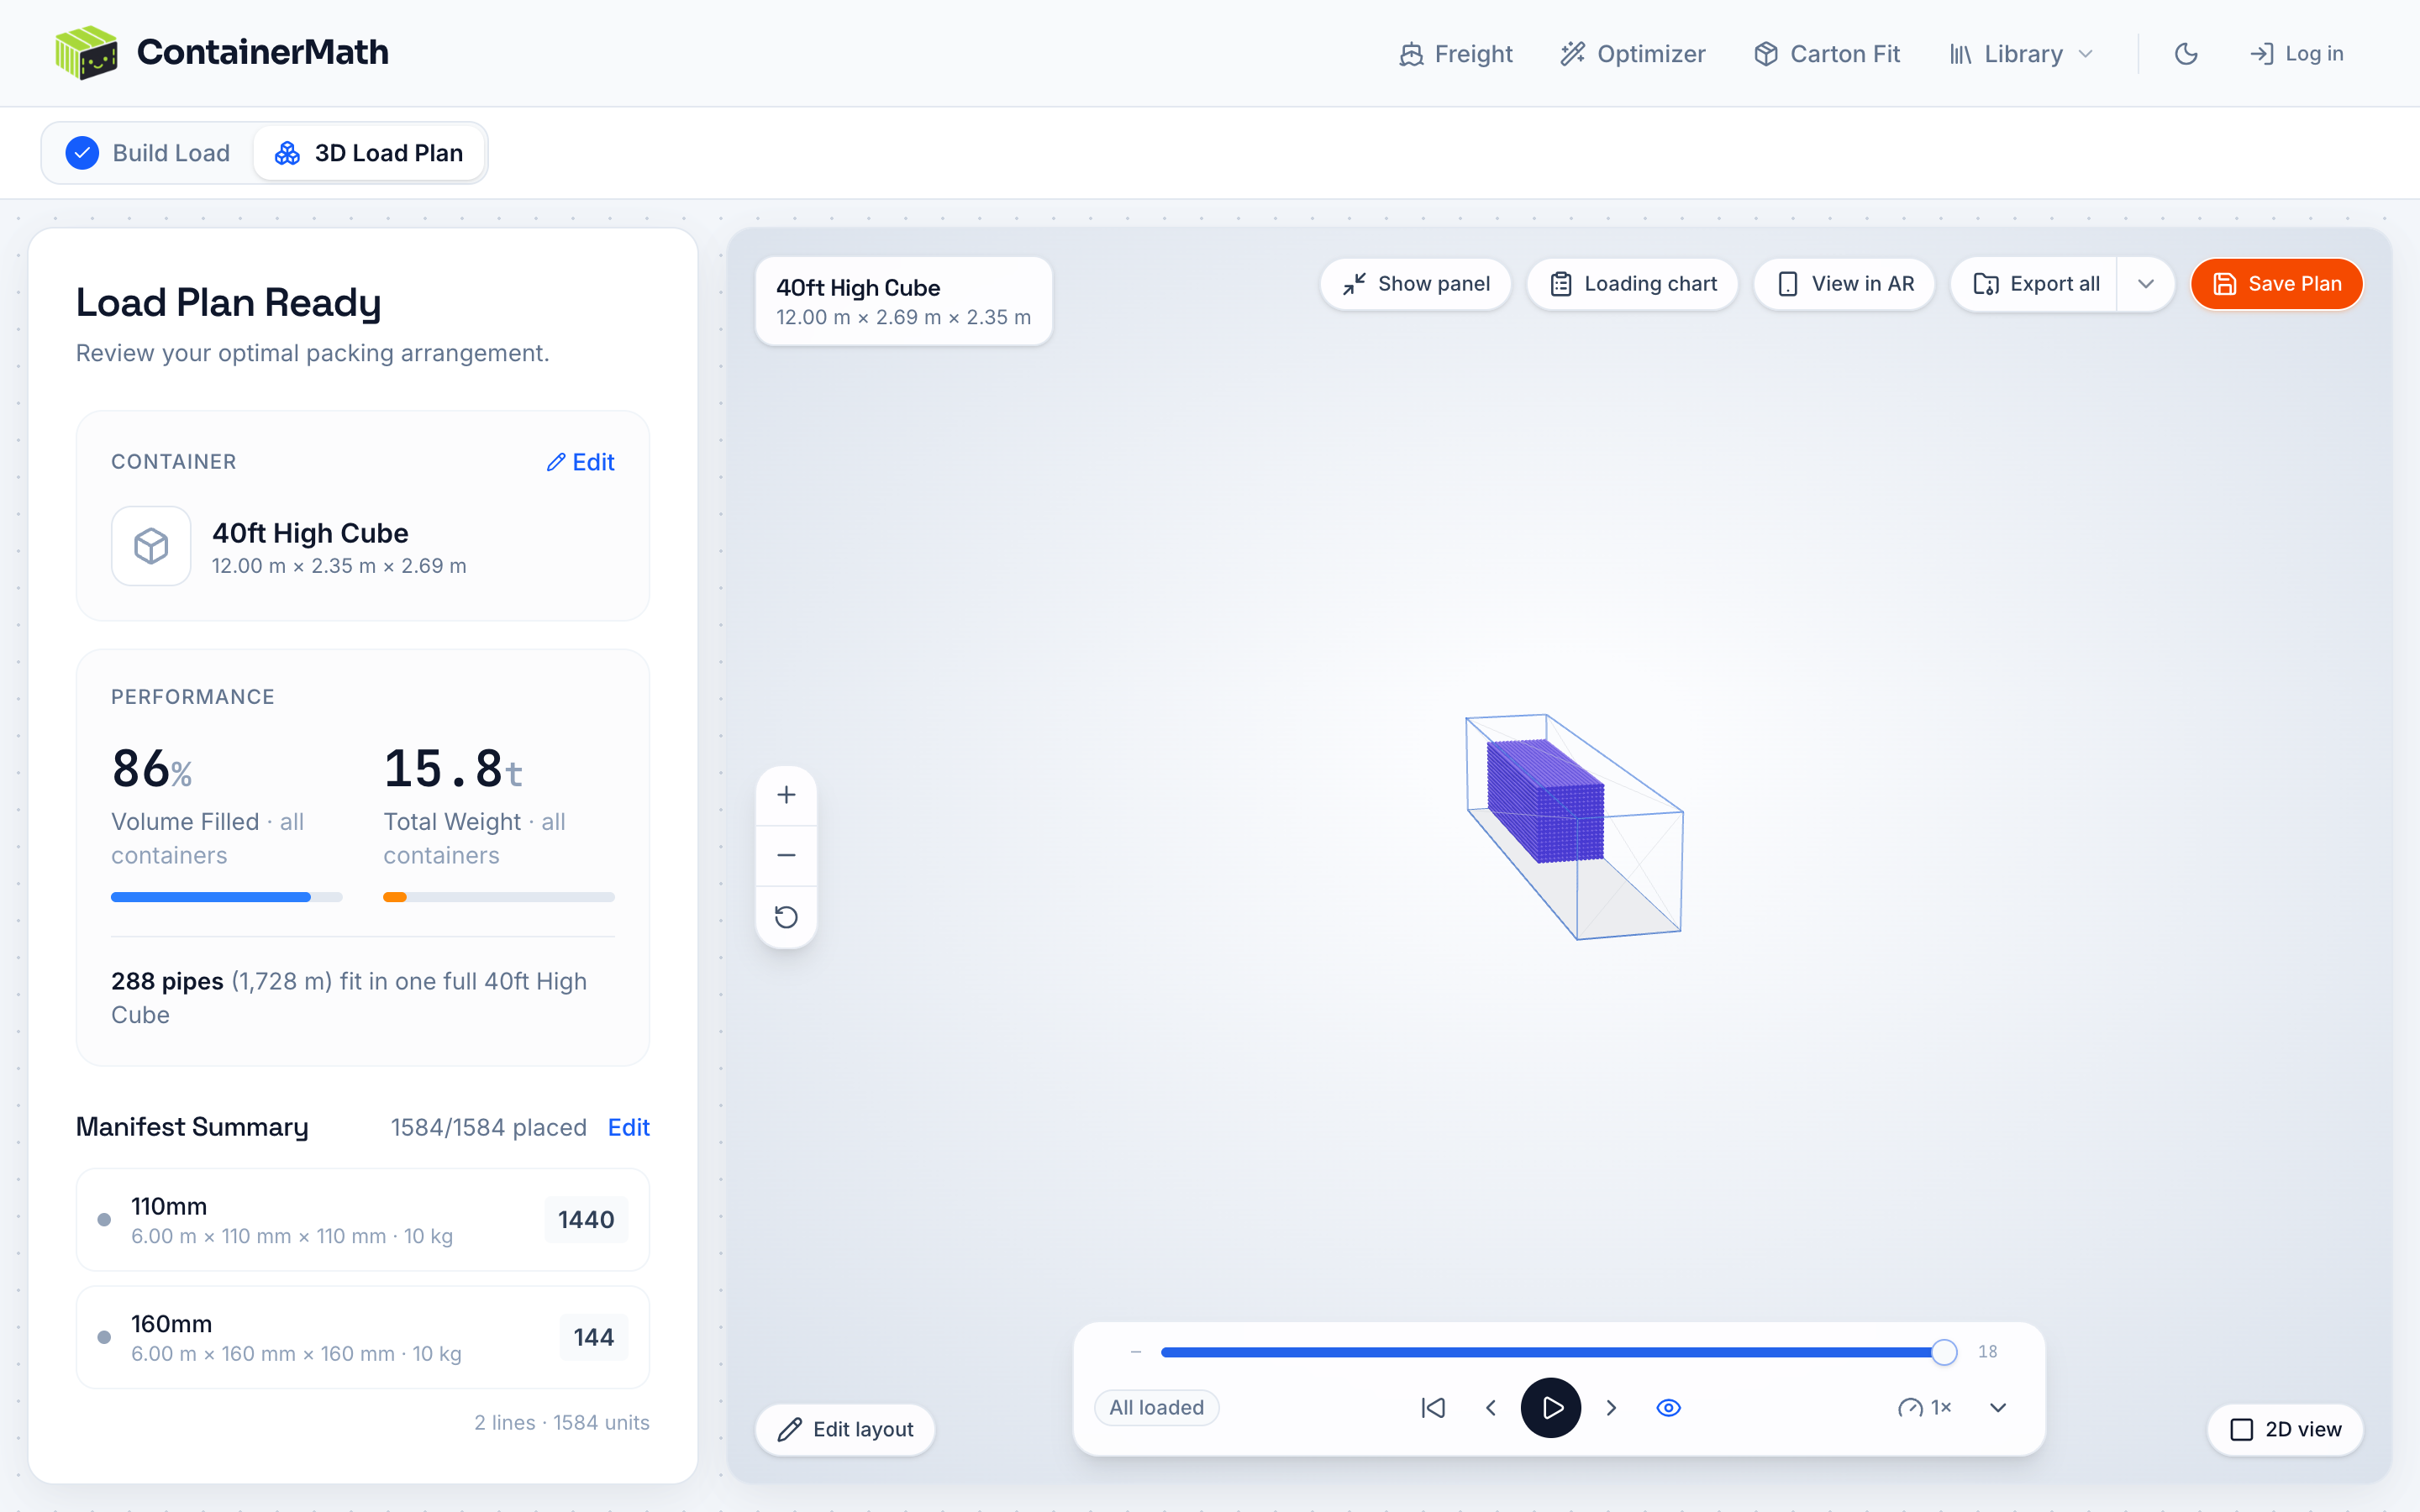
Task: Click View in AR button
Action: (1845, 284)
